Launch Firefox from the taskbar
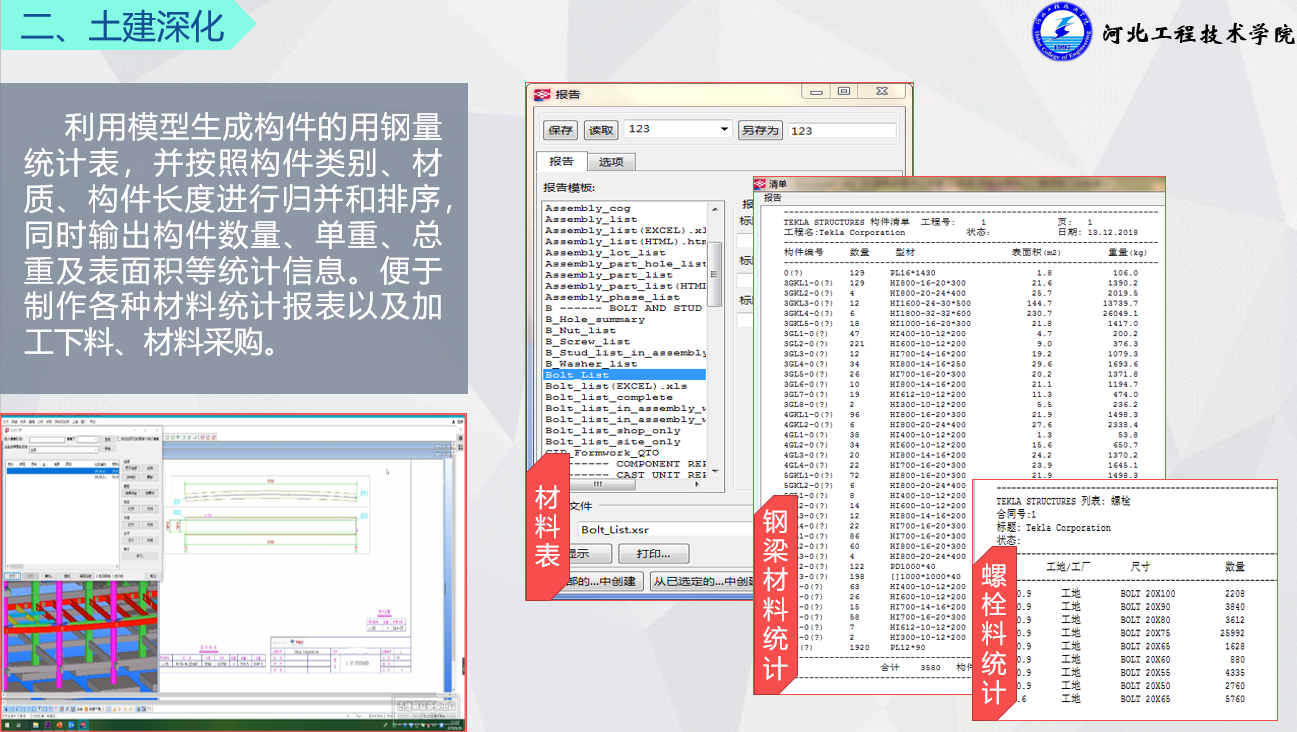 tap(60, 725)
